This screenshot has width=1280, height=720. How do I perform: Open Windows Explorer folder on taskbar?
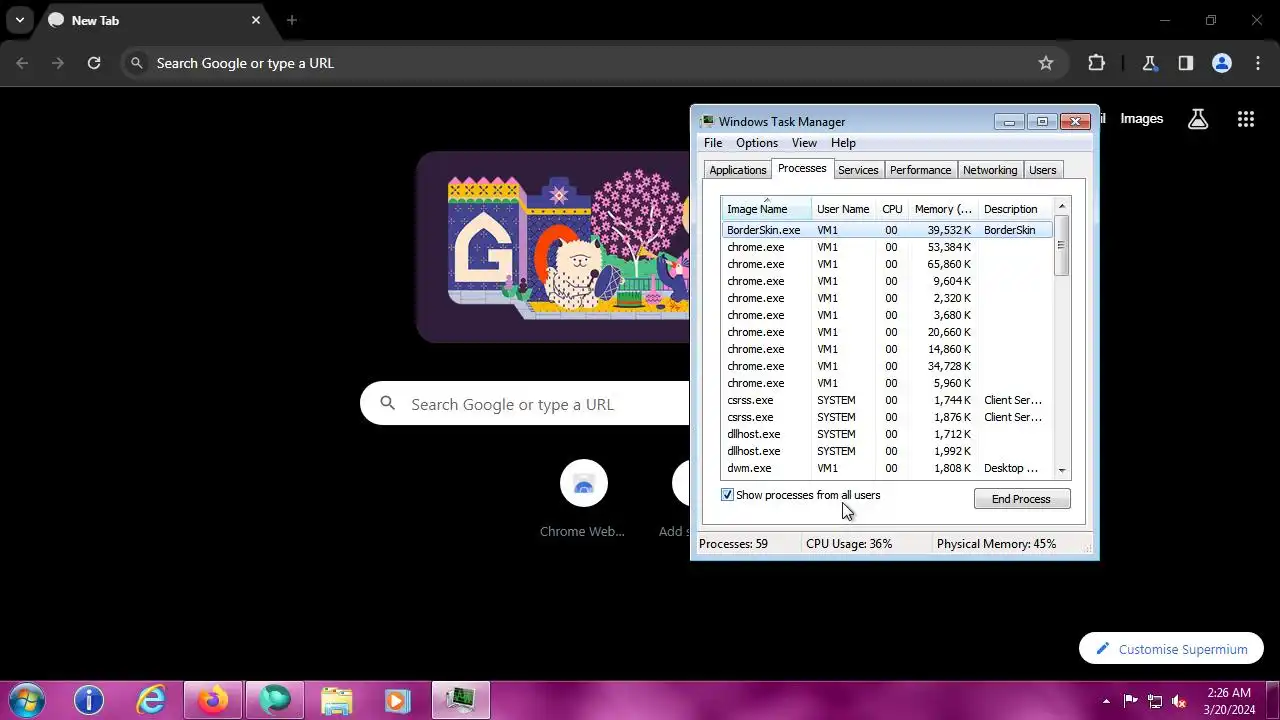pyautogui.click(x=336, y=700)
